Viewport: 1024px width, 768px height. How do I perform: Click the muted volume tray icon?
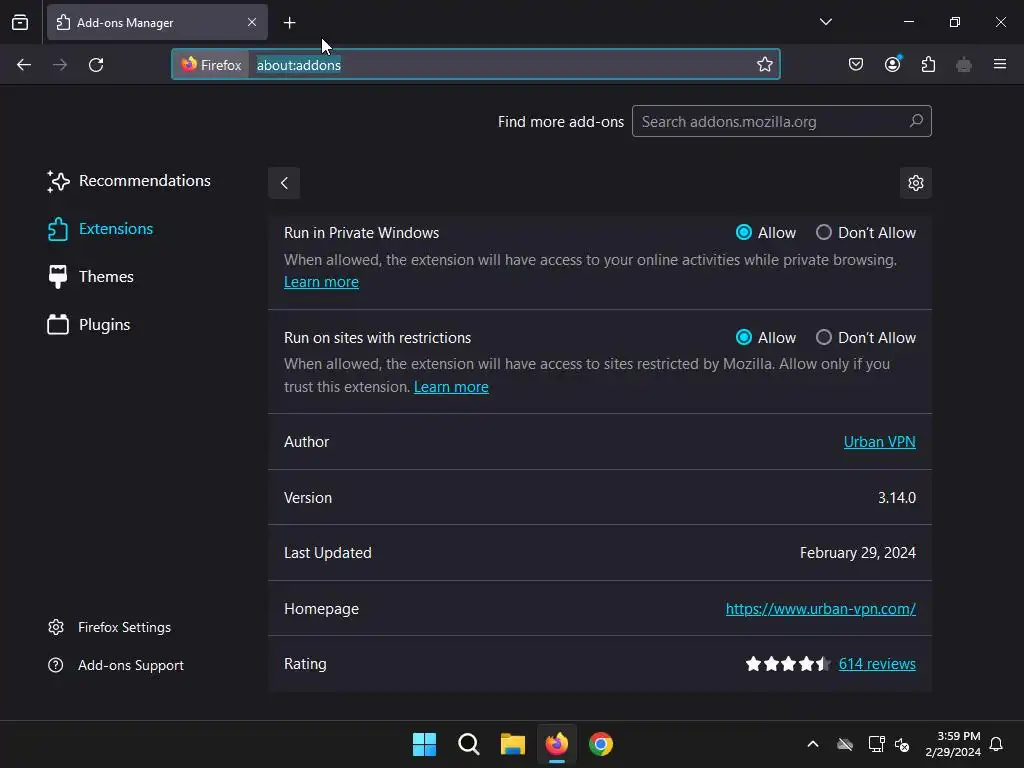point(903,744)
